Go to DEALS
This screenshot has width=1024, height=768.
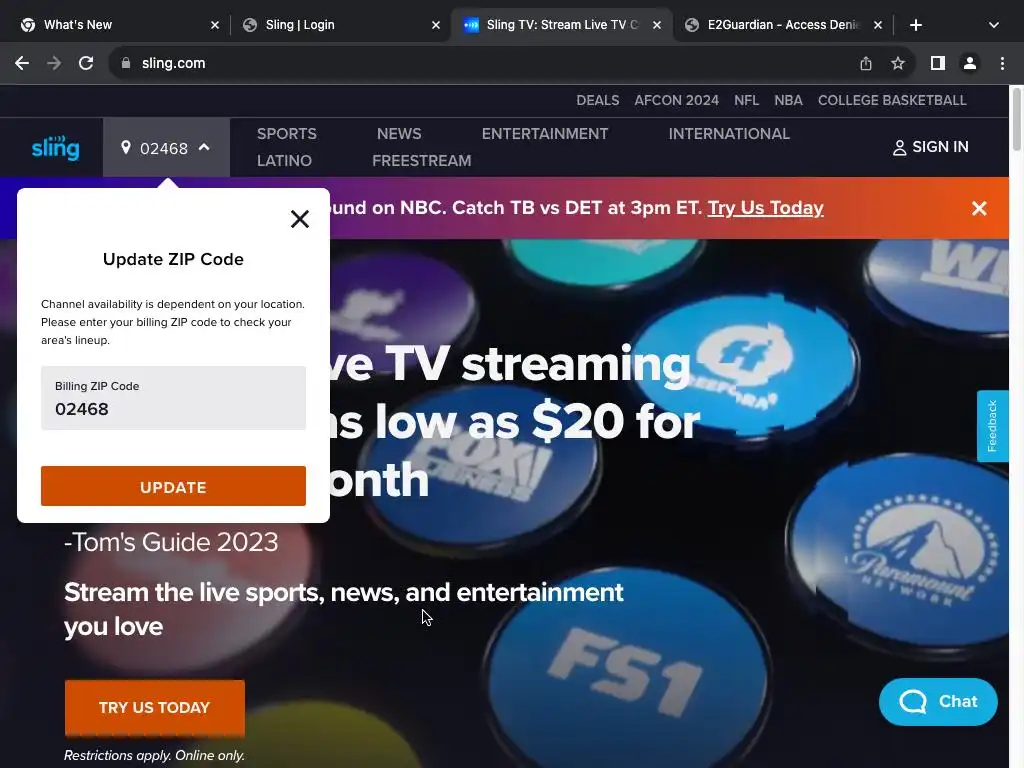tap(598, 101)
